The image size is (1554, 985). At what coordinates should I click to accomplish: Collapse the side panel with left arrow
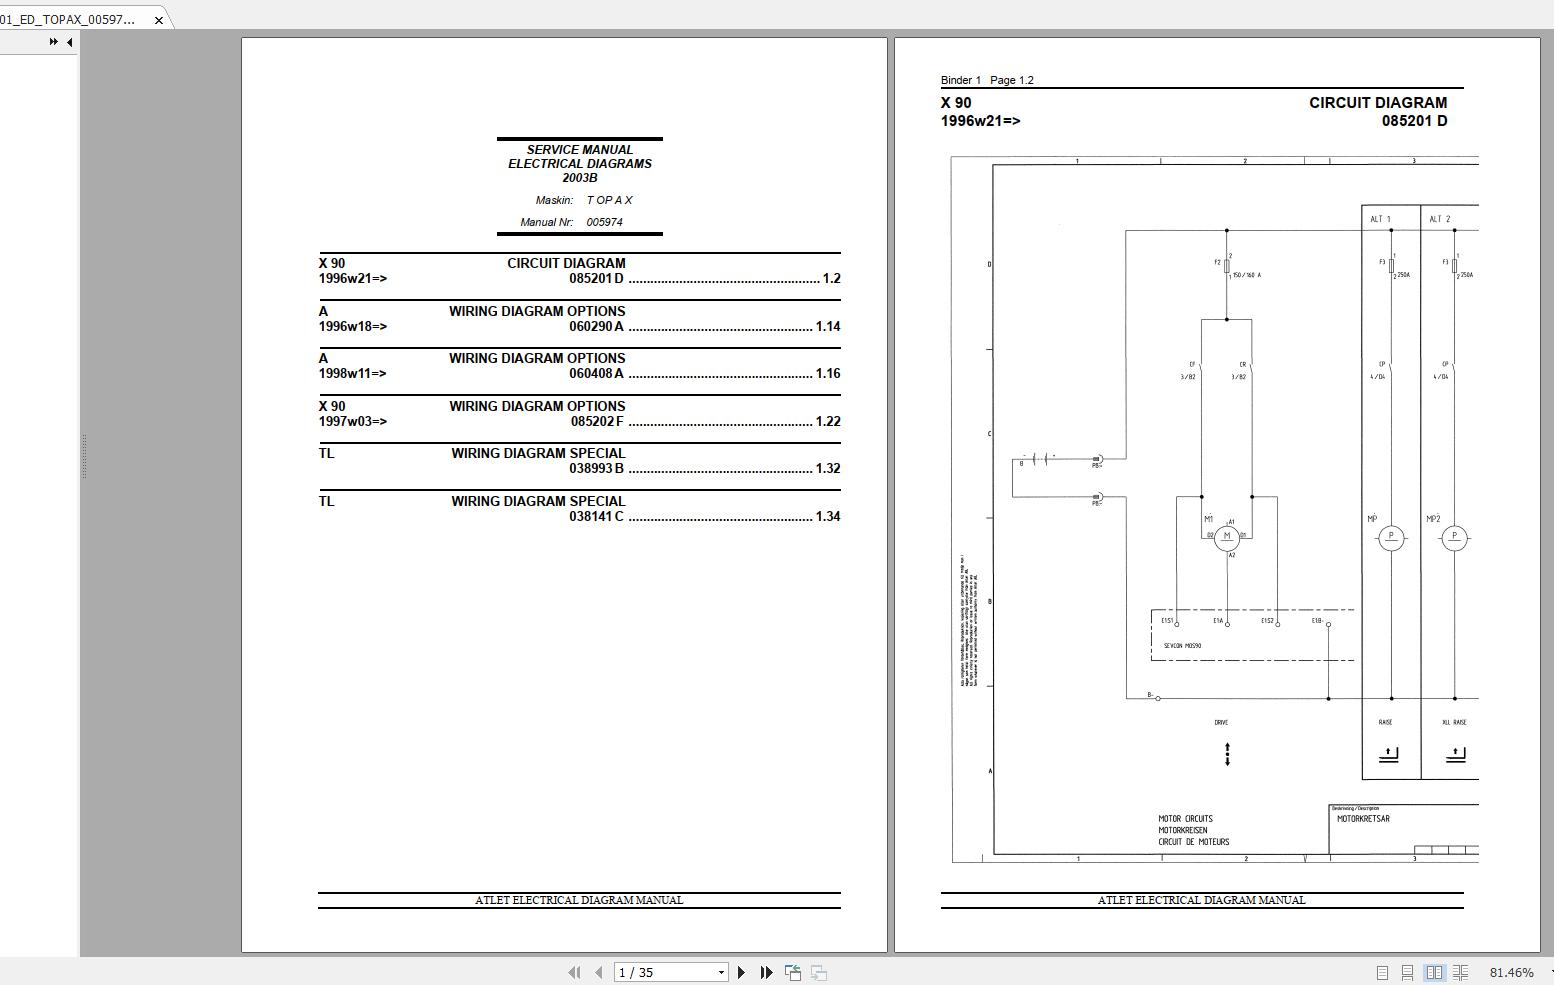tap(69, 42)
